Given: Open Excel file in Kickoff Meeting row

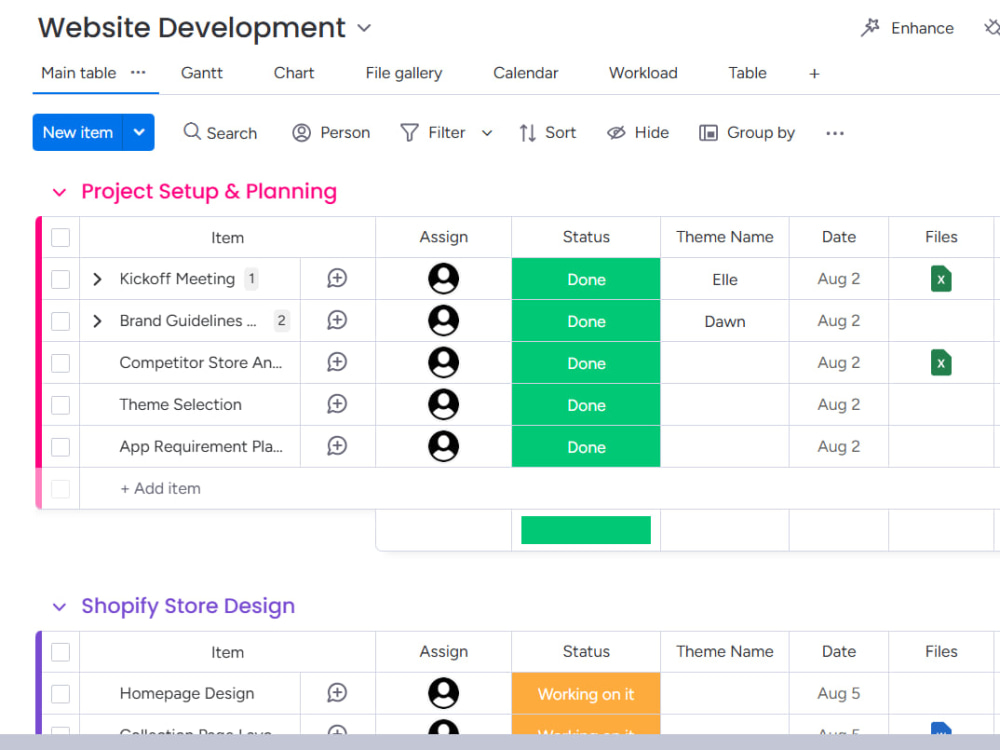Looking at the screenshot, I should [x=941, y=279].
